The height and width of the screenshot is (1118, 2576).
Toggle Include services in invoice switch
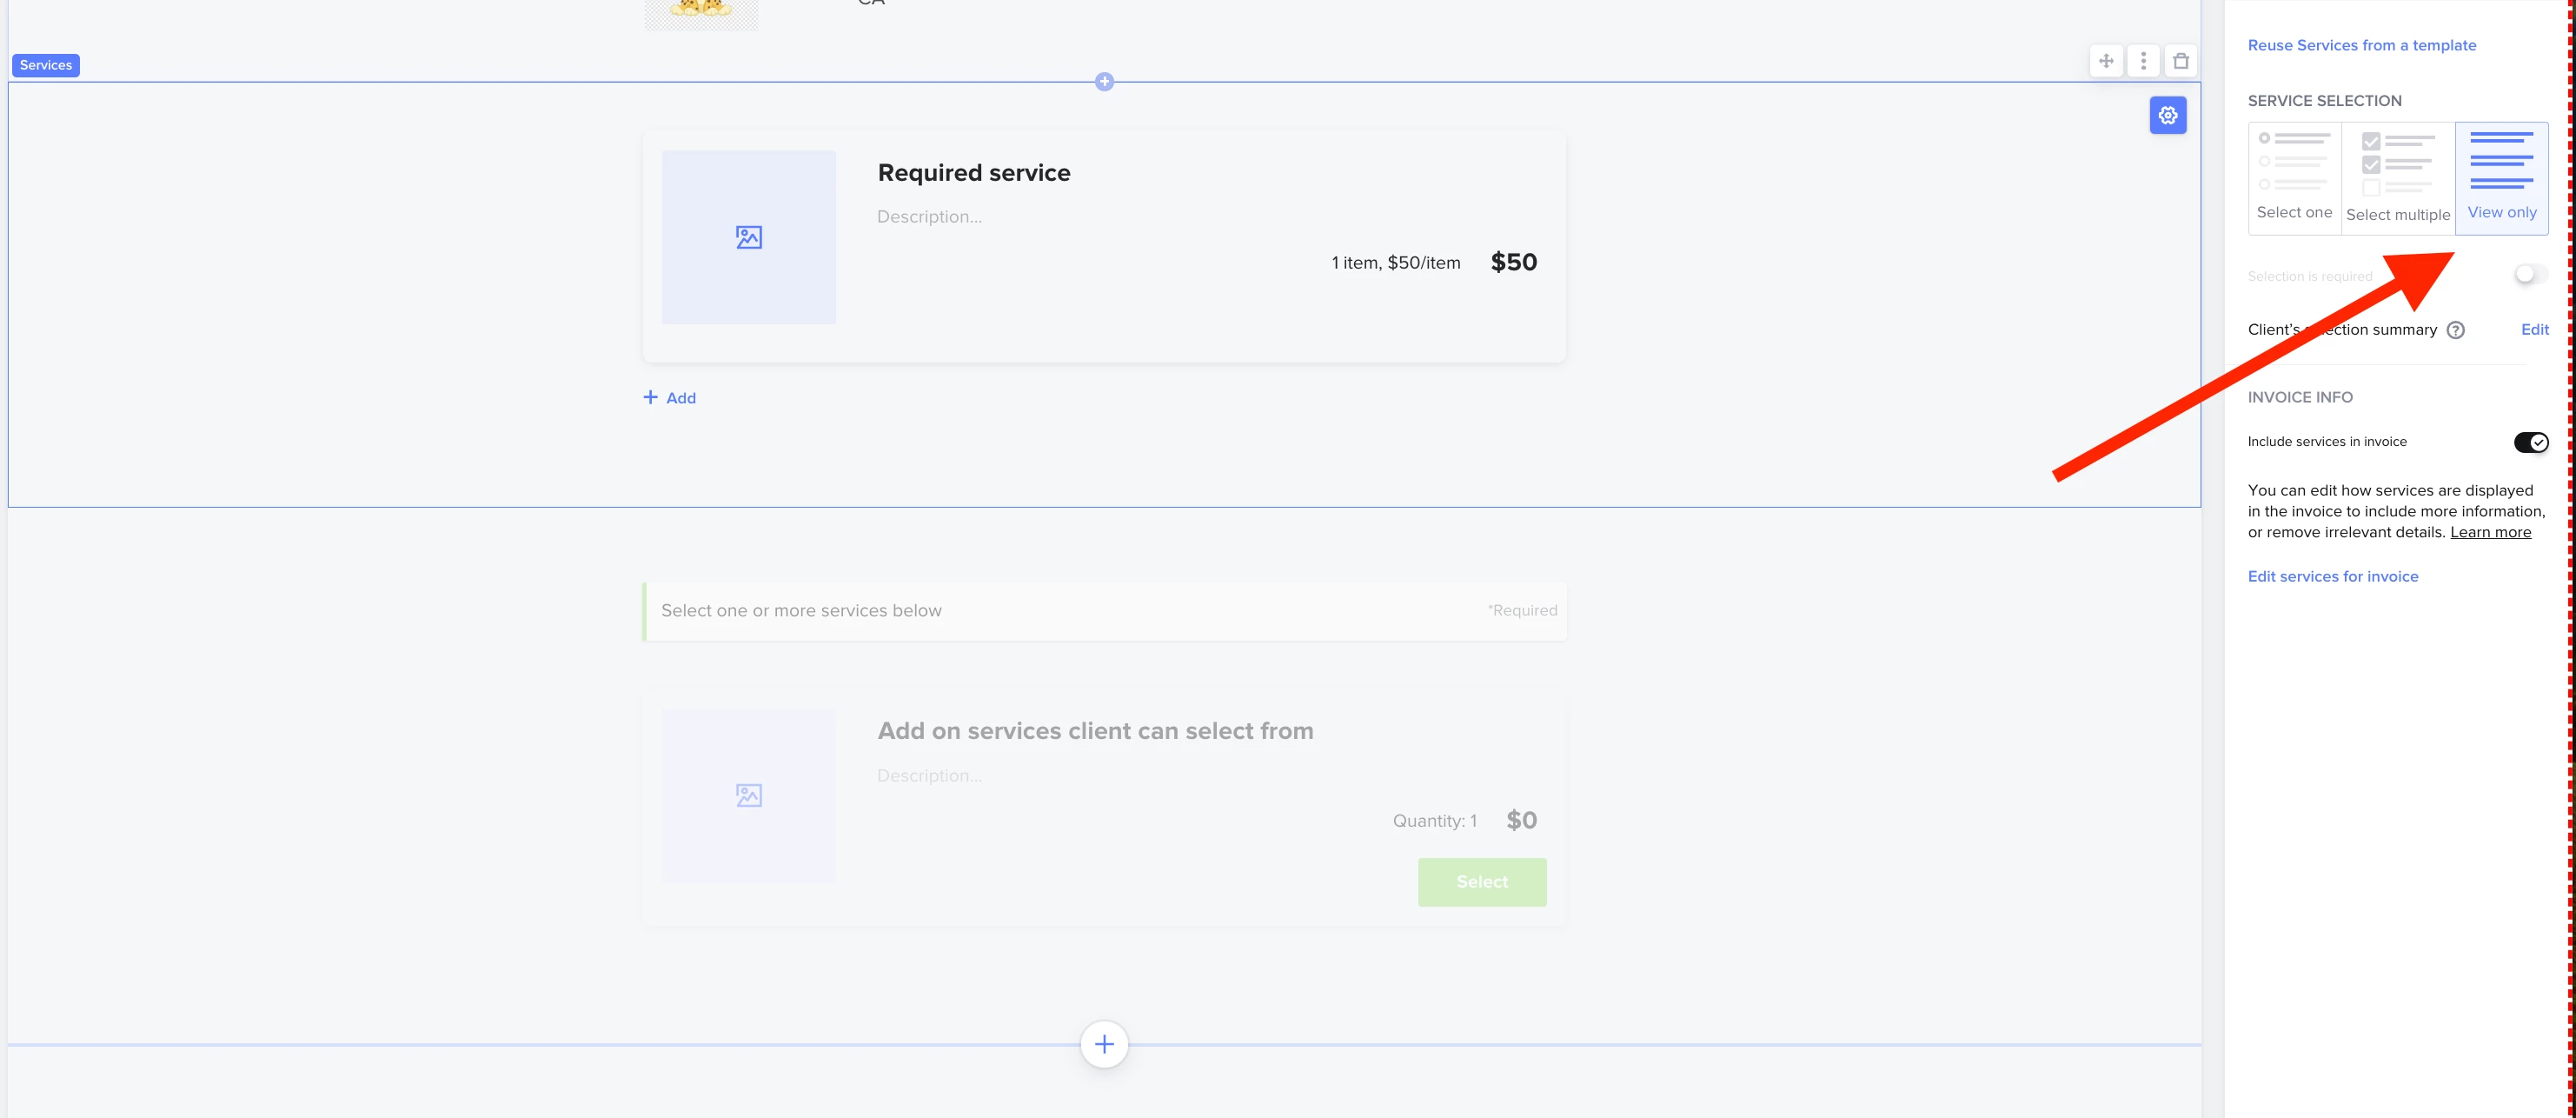(x=2530, y=442)
